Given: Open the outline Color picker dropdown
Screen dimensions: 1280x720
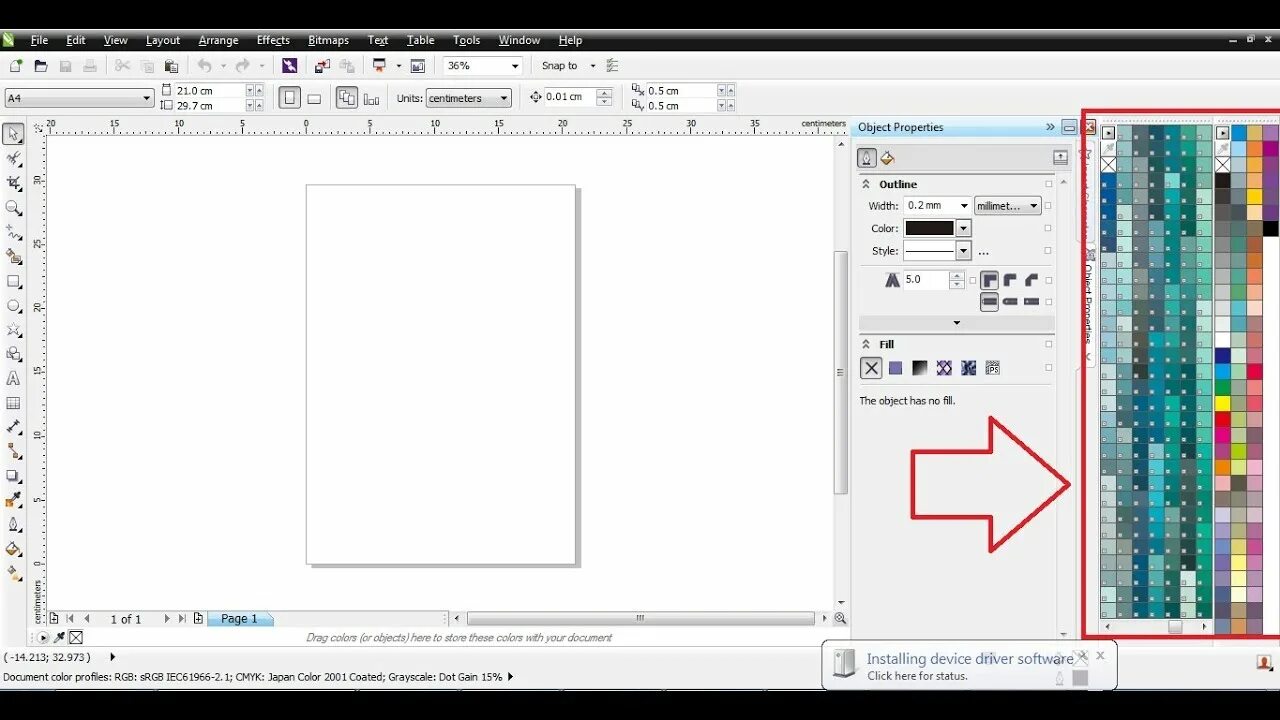Looking at the screenshot, I should 964,228.
